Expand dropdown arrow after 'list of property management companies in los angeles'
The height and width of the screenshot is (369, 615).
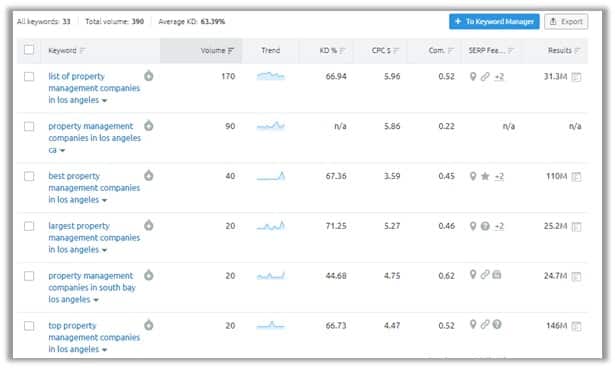tap(104, 101)
